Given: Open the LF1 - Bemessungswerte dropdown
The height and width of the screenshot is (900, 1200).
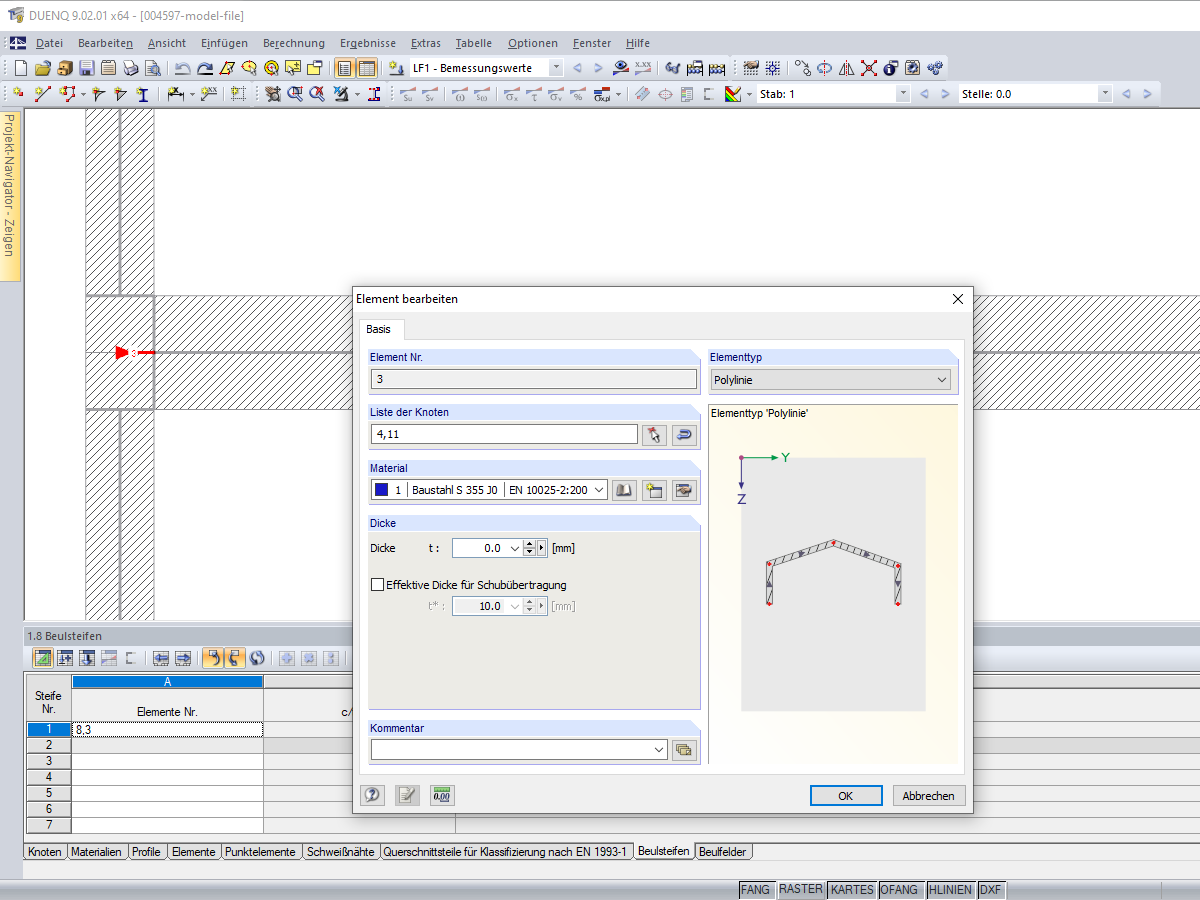Looking at the screenshot, I should point(555,68).
